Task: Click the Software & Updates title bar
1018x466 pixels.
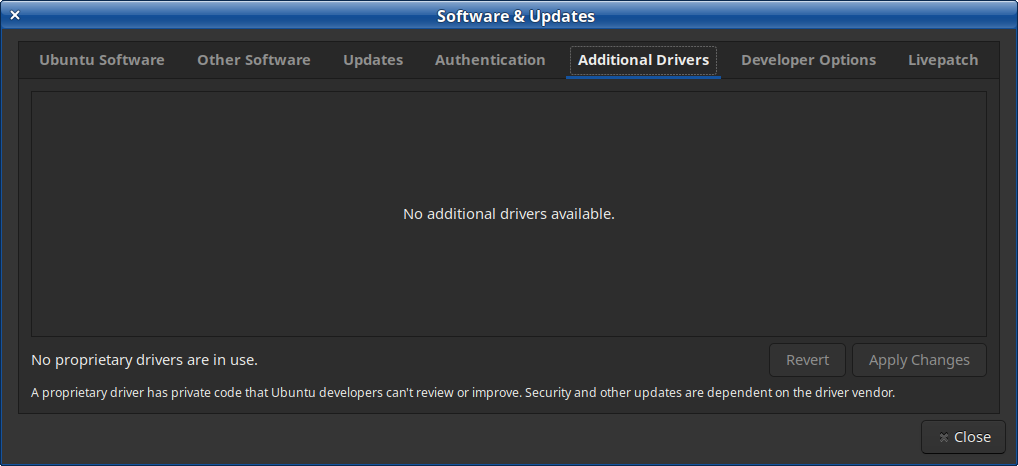Action: coord(515,16)
